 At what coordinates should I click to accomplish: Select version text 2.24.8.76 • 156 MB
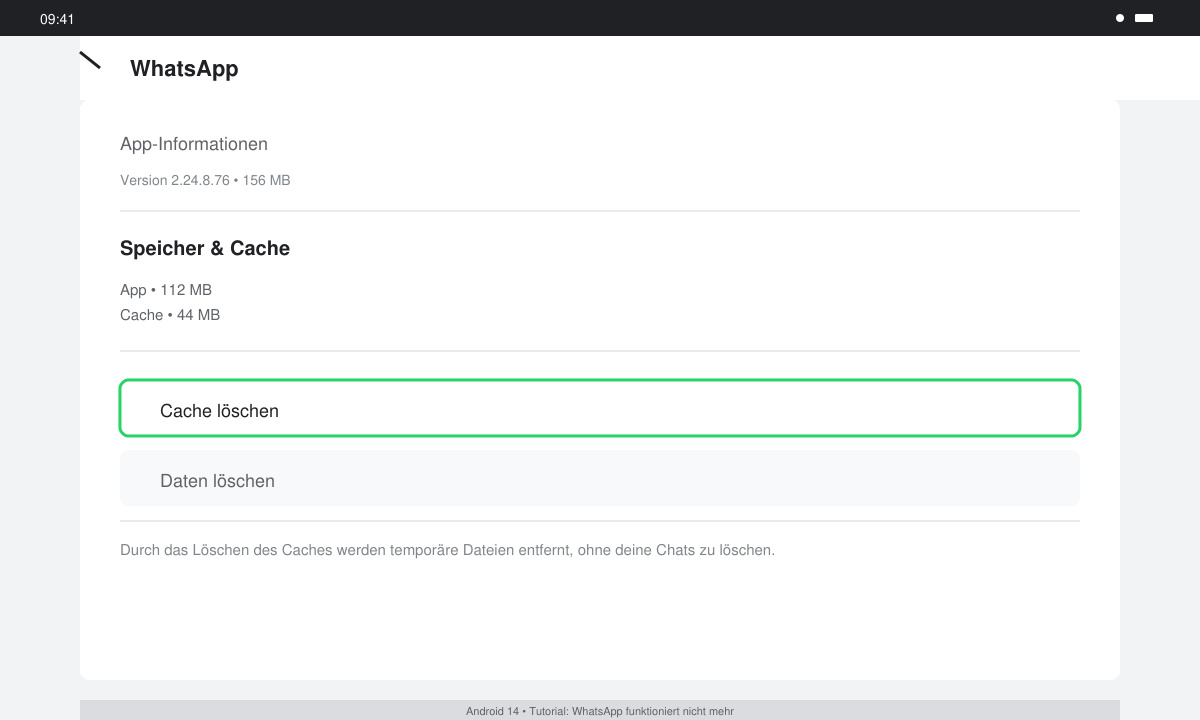[x=205, y=180]
